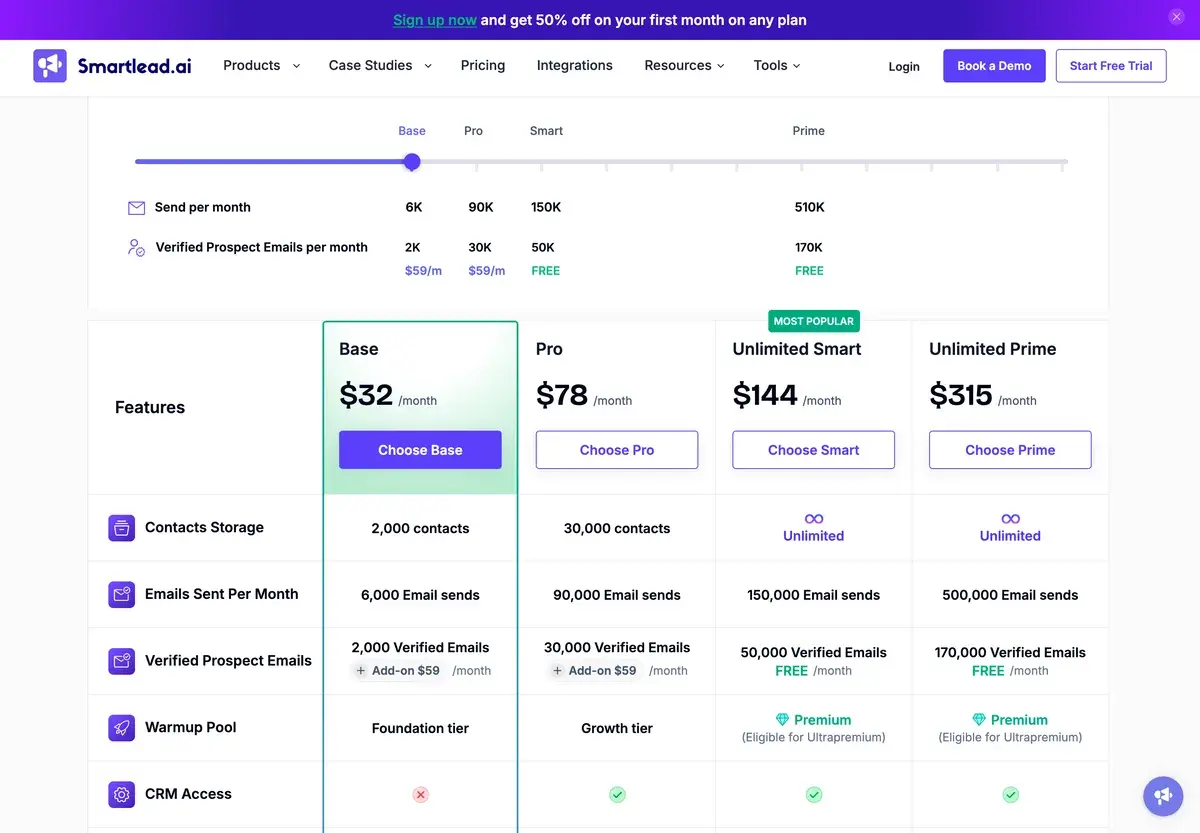Click the Foundation tier cell
The image size is (1200, 833).
420,728
